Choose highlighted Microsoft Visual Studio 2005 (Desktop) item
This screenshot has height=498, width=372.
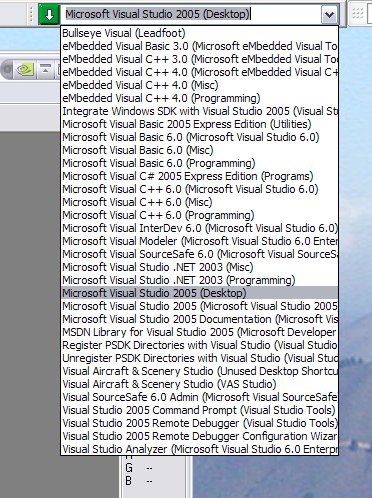click(x=200, y=293)
